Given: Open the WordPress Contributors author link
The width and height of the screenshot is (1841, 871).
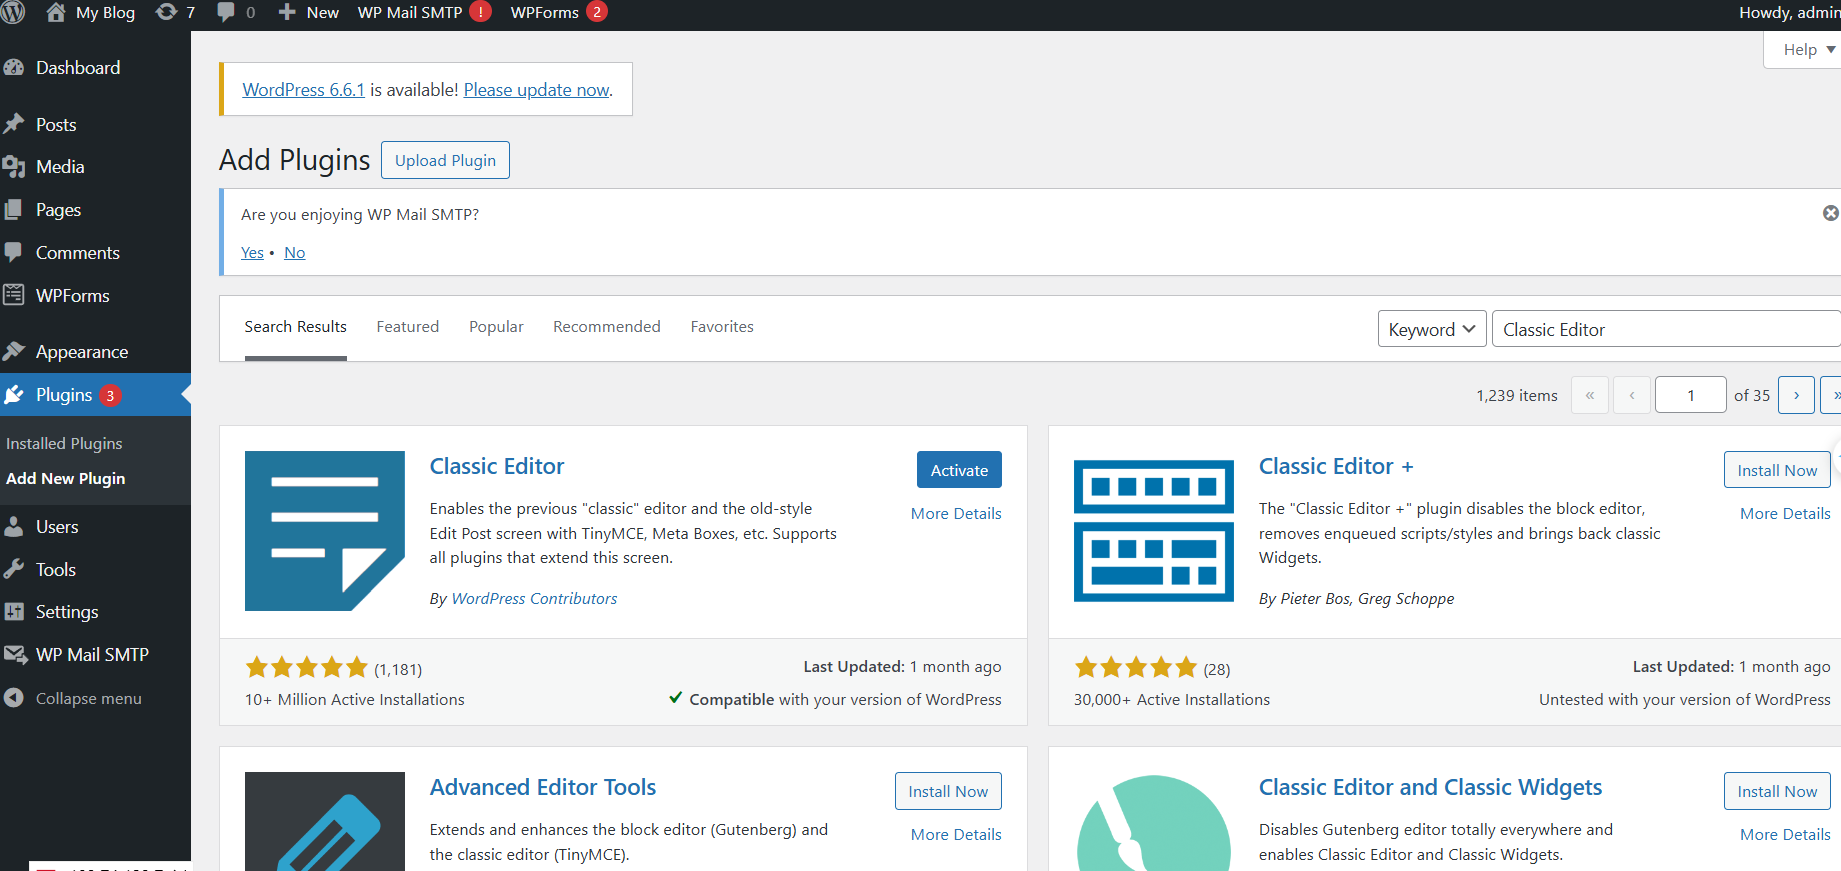Looking at the screenshot, I should 534,598.
